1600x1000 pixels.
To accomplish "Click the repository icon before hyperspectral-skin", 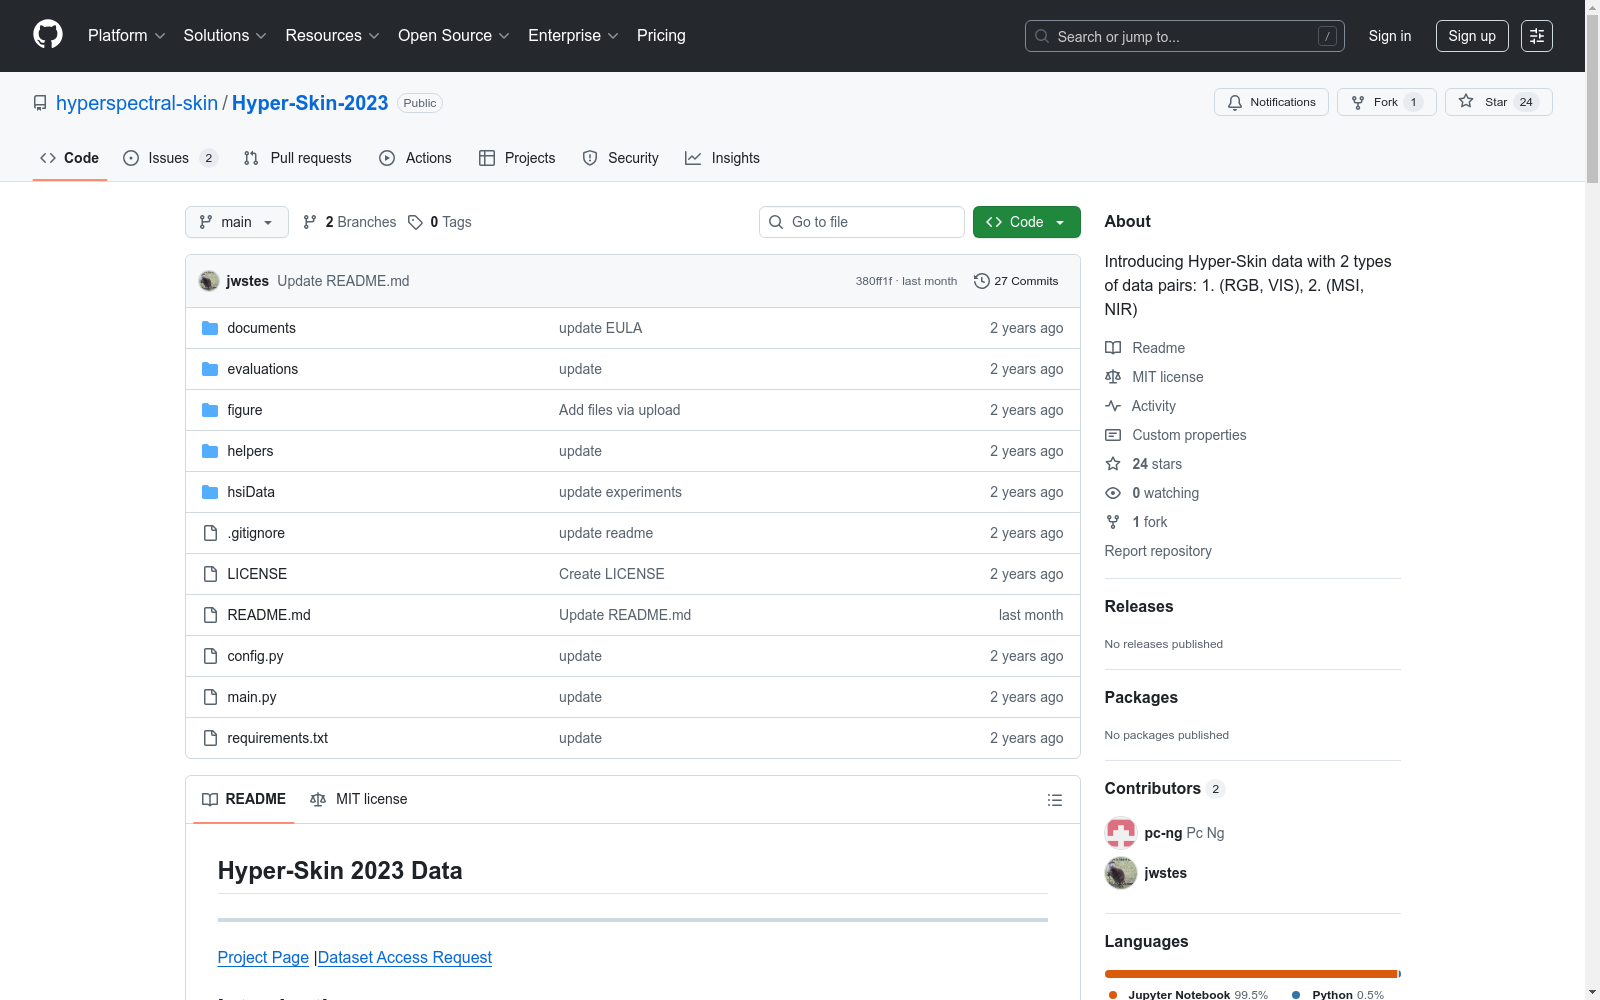I will click(40, 103).
